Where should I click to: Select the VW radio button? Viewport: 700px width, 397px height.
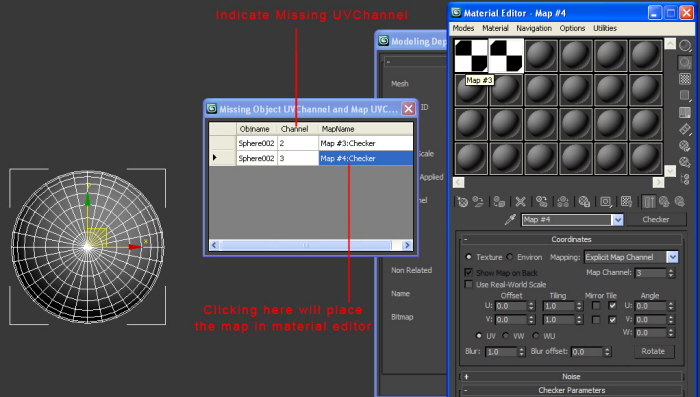(505, 335)
